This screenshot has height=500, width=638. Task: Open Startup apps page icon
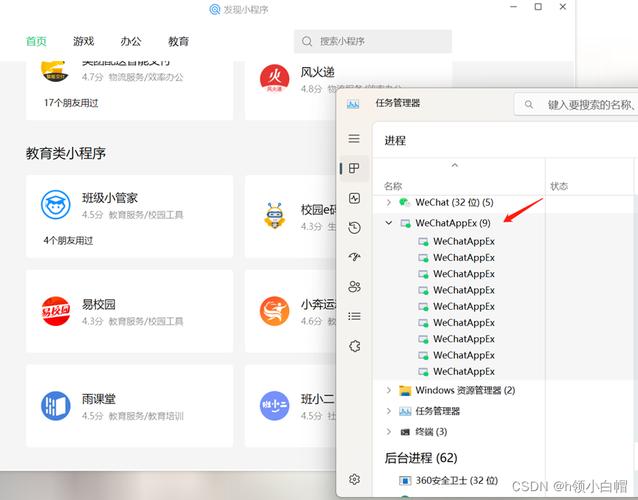tap(354, 257)
